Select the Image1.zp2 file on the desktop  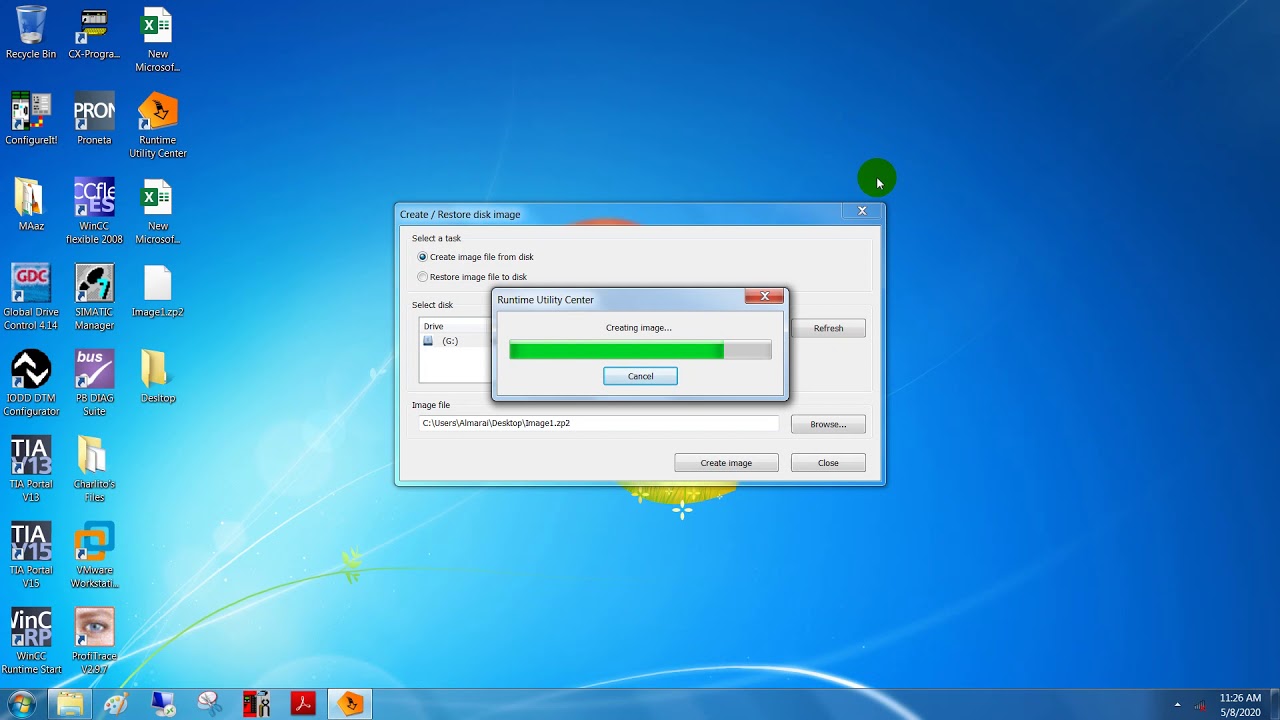pos(157,291)
